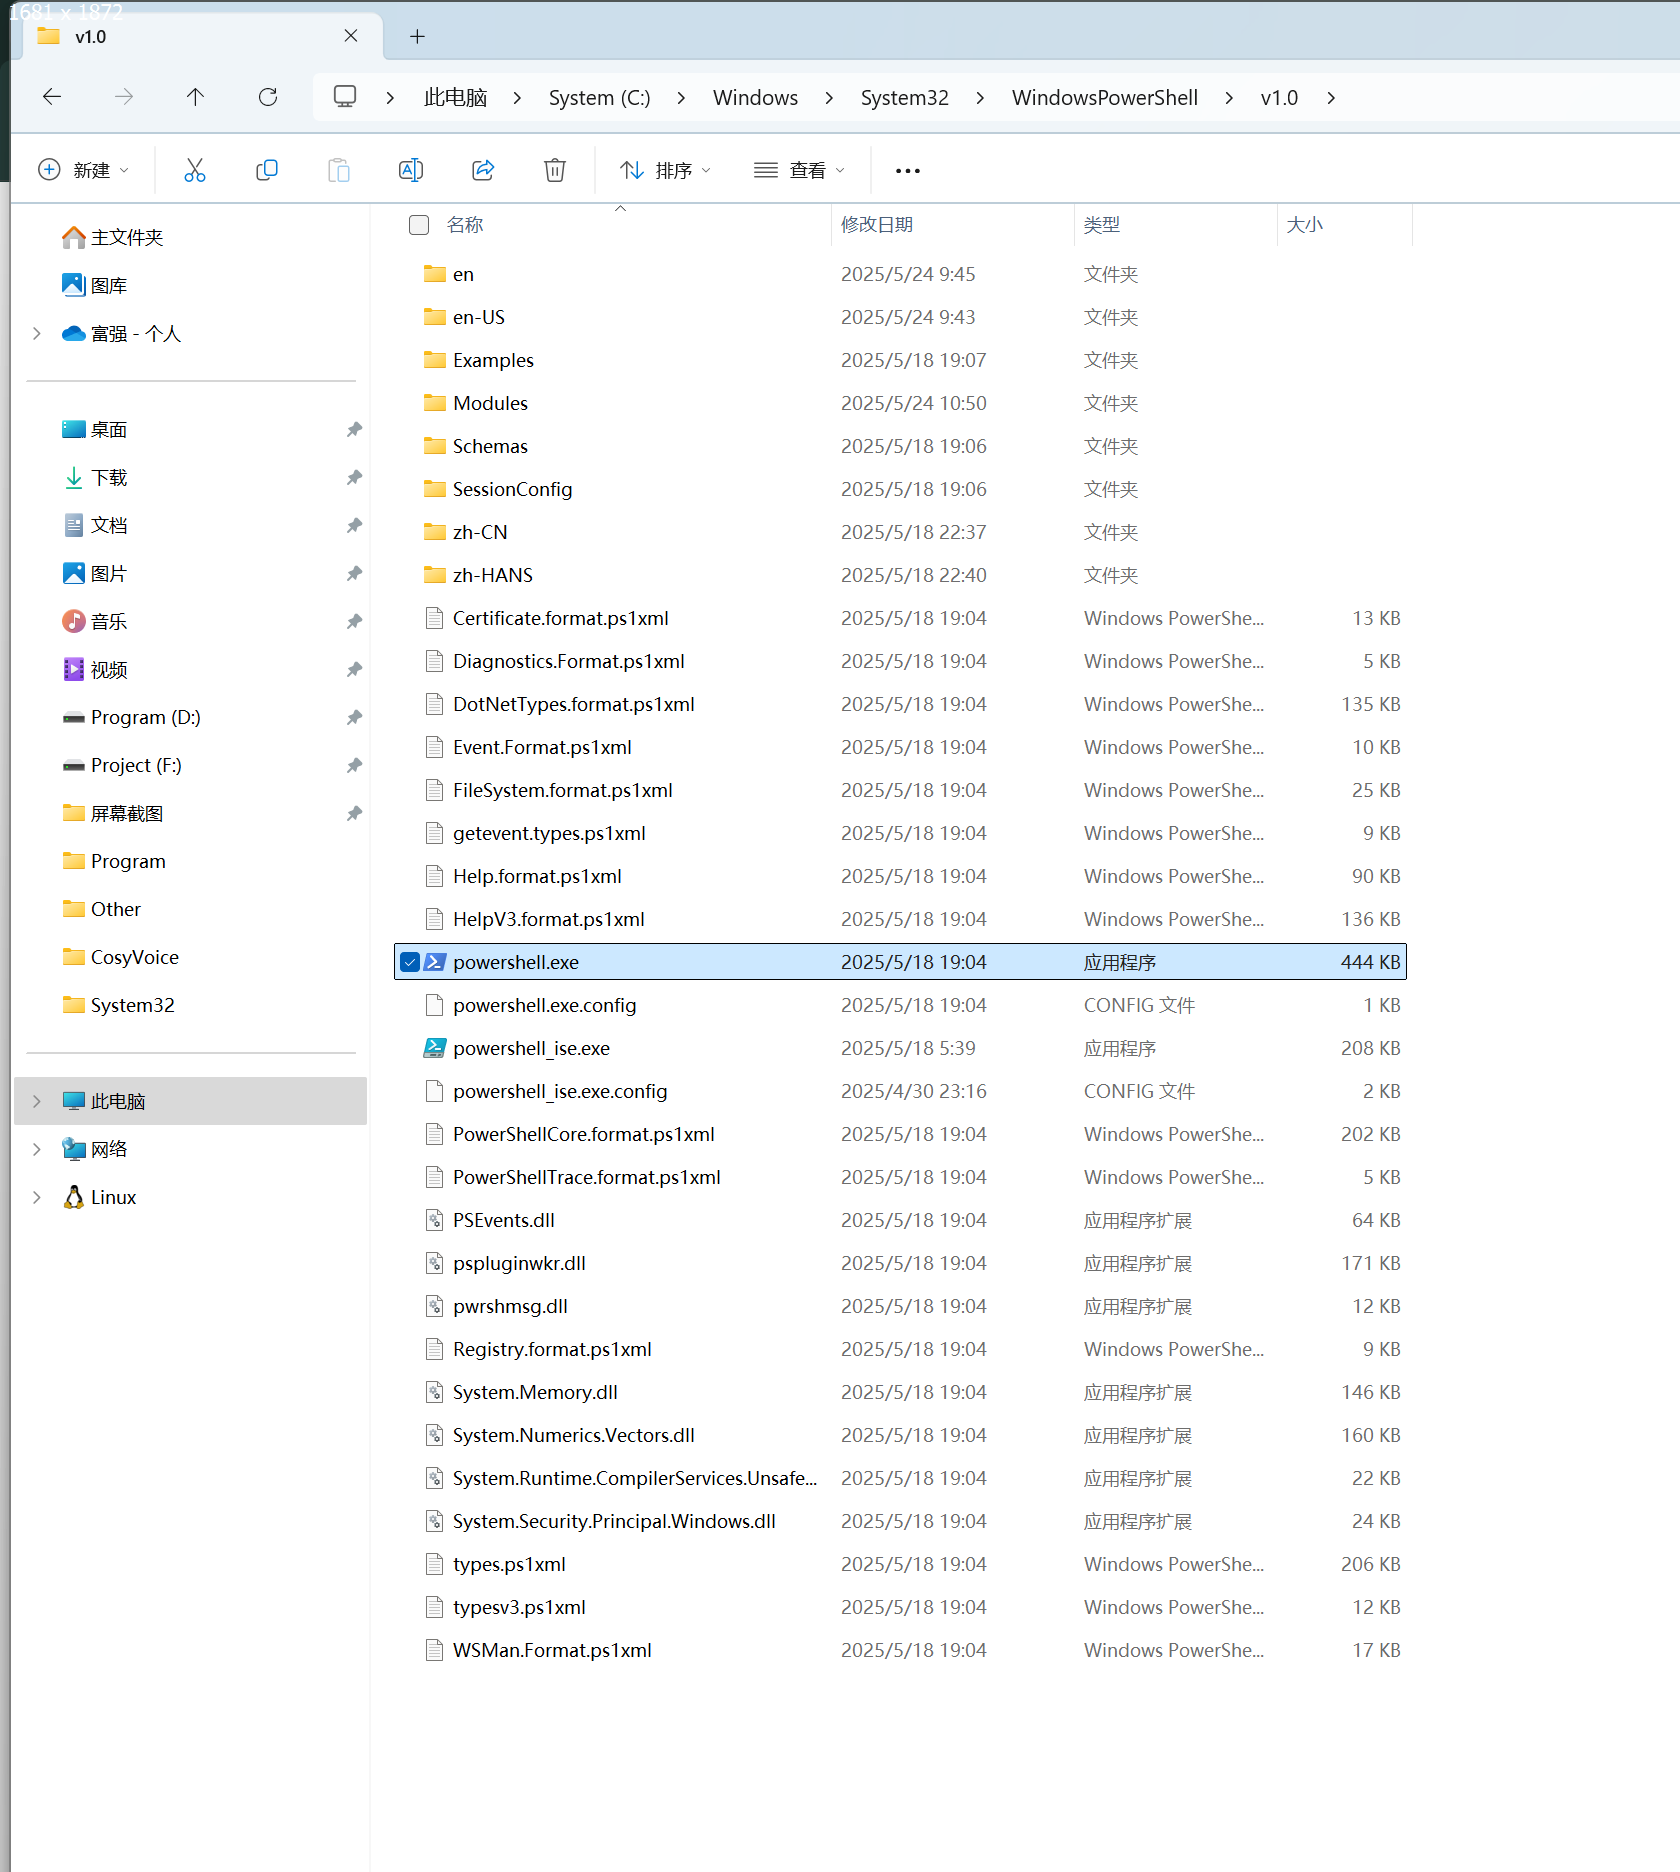This screenshot has height=1872, width=1680.
Task: Navigate to WindowsPowerShell breadcrumb
Action: (1105, 97)
